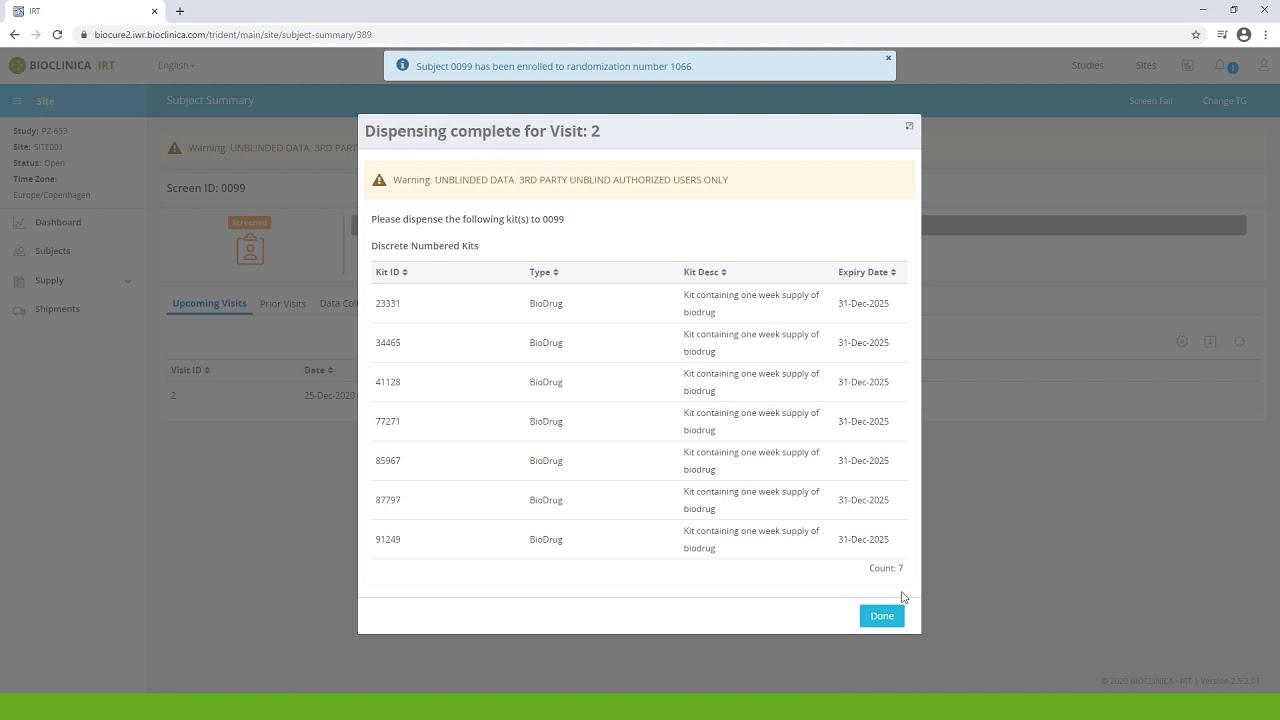
Task: Open browser media control icon
Action: click(x=1222, y=34)
